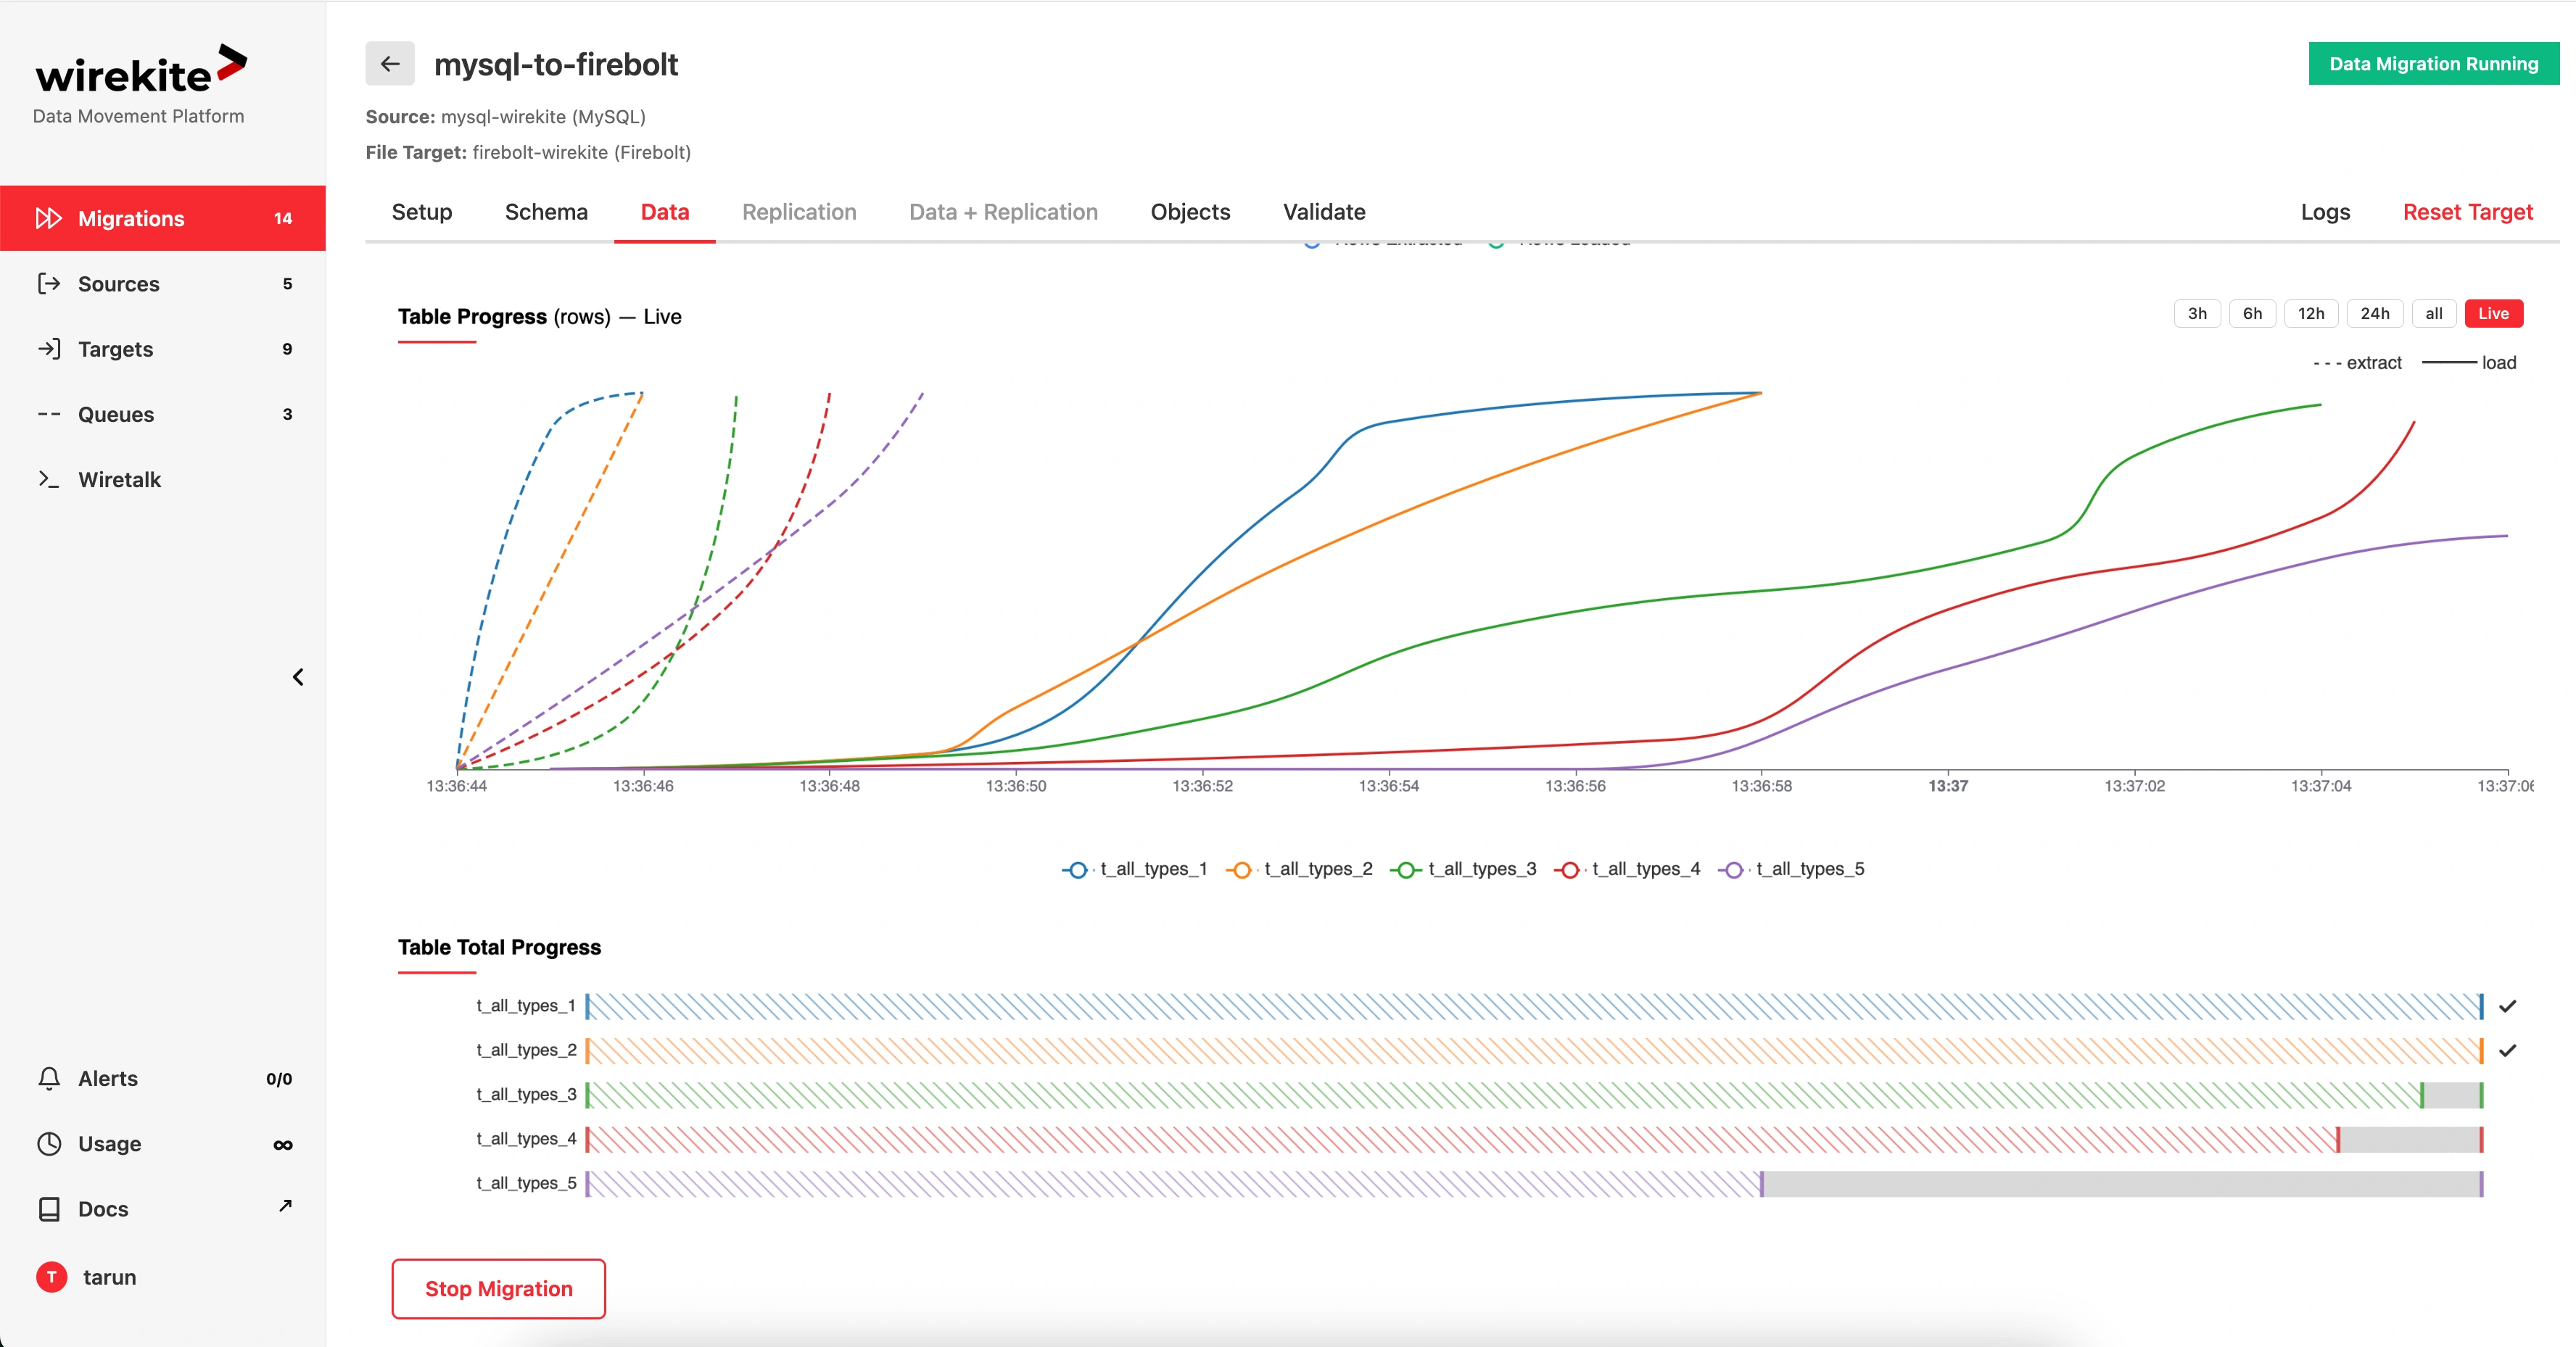Screen dimensions: 2576x1347
Task: Toggle t_all_types_4 legend series
Action: tap(1627, 869)
